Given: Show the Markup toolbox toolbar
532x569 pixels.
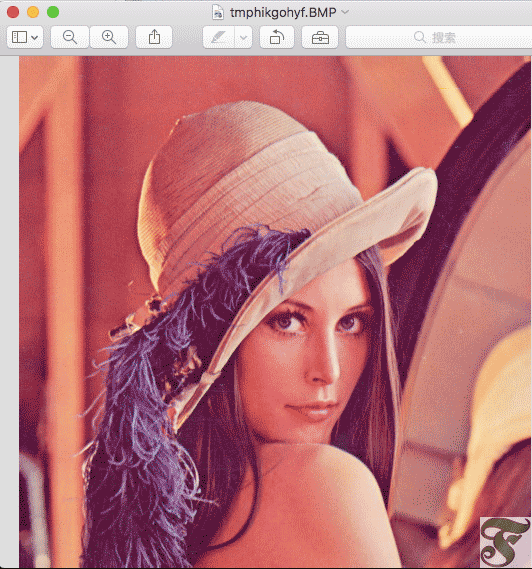Looking at the screenshot, I should tap(320, 37).
